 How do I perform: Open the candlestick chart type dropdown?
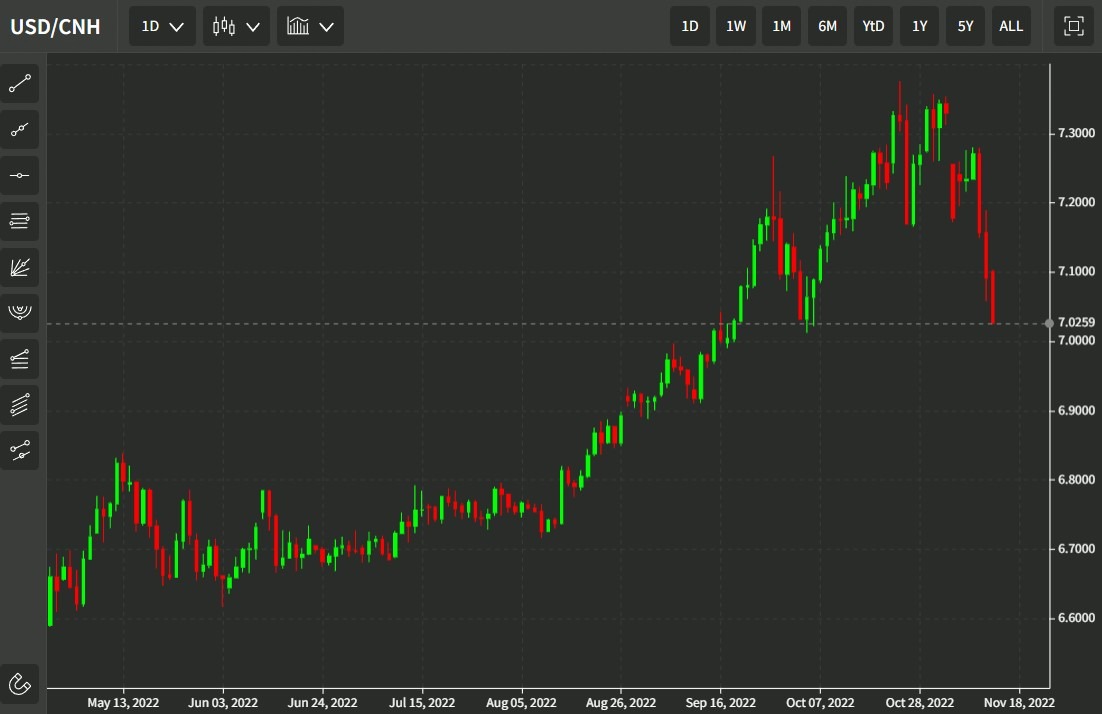pos(236,27)
